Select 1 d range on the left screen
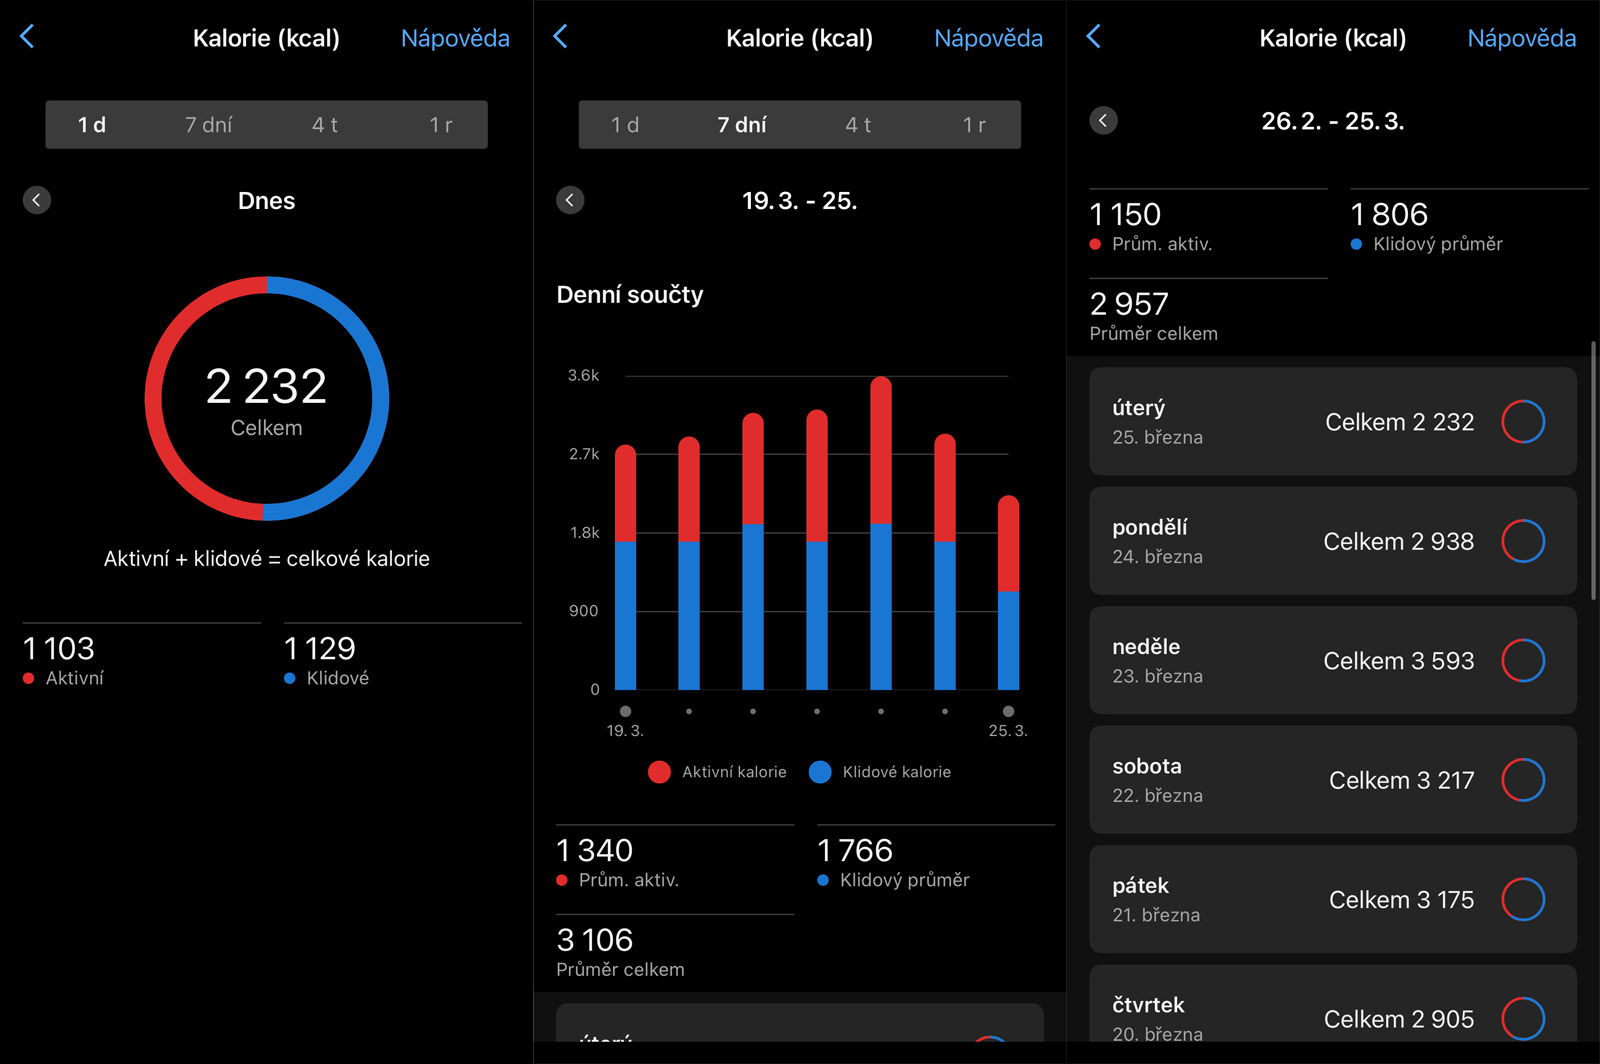1600x1064 pixels. click(92, 125)
